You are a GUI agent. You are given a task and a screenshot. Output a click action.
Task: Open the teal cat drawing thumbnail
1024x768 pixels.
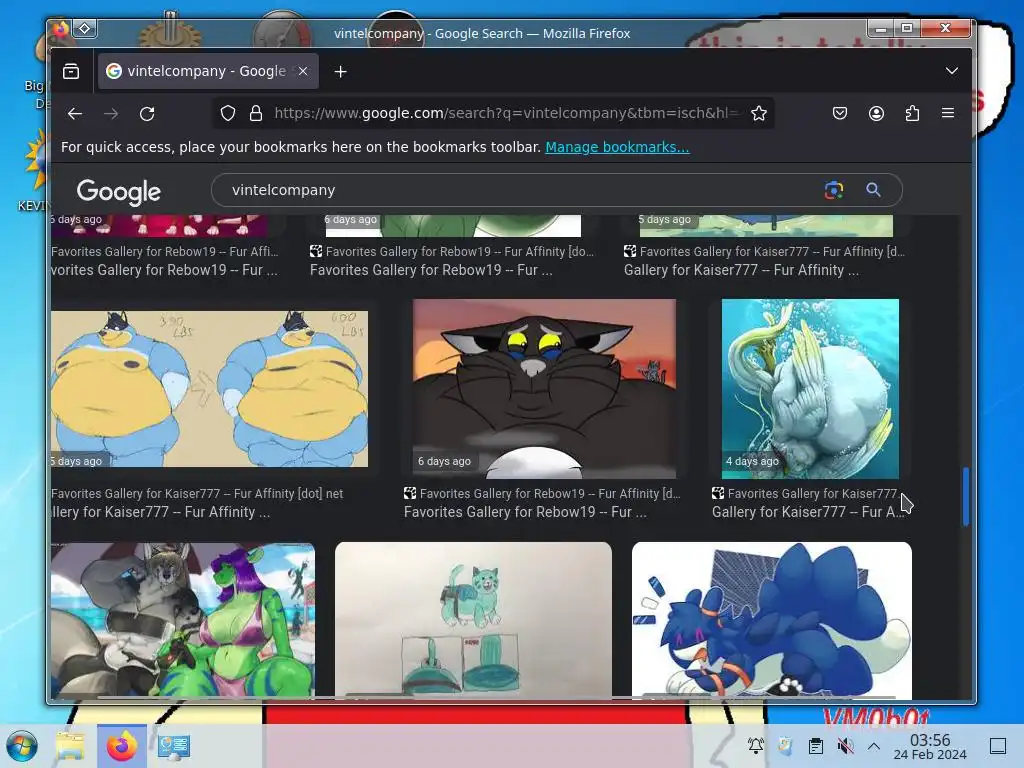pyautogui.click(x=473, y=619)
